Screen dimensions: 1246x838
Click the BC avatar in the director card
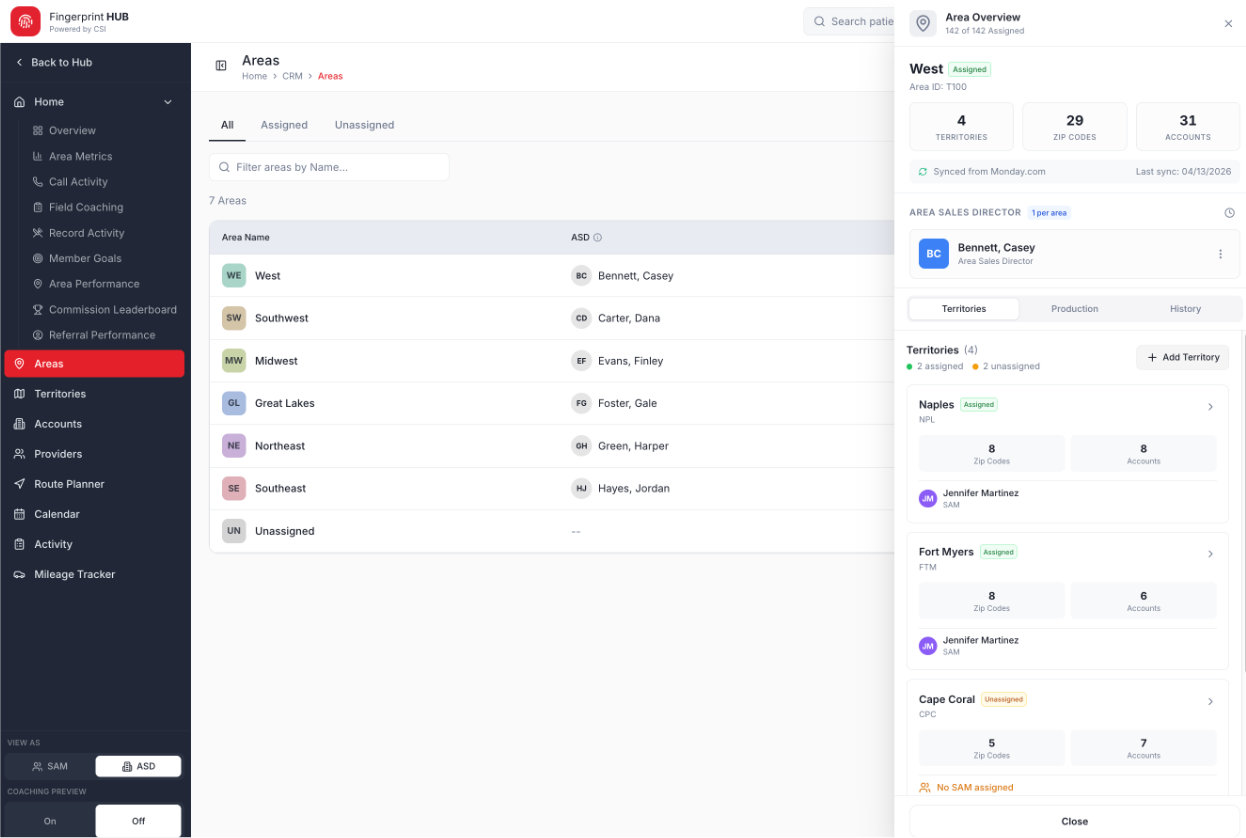tap(934, 254)
